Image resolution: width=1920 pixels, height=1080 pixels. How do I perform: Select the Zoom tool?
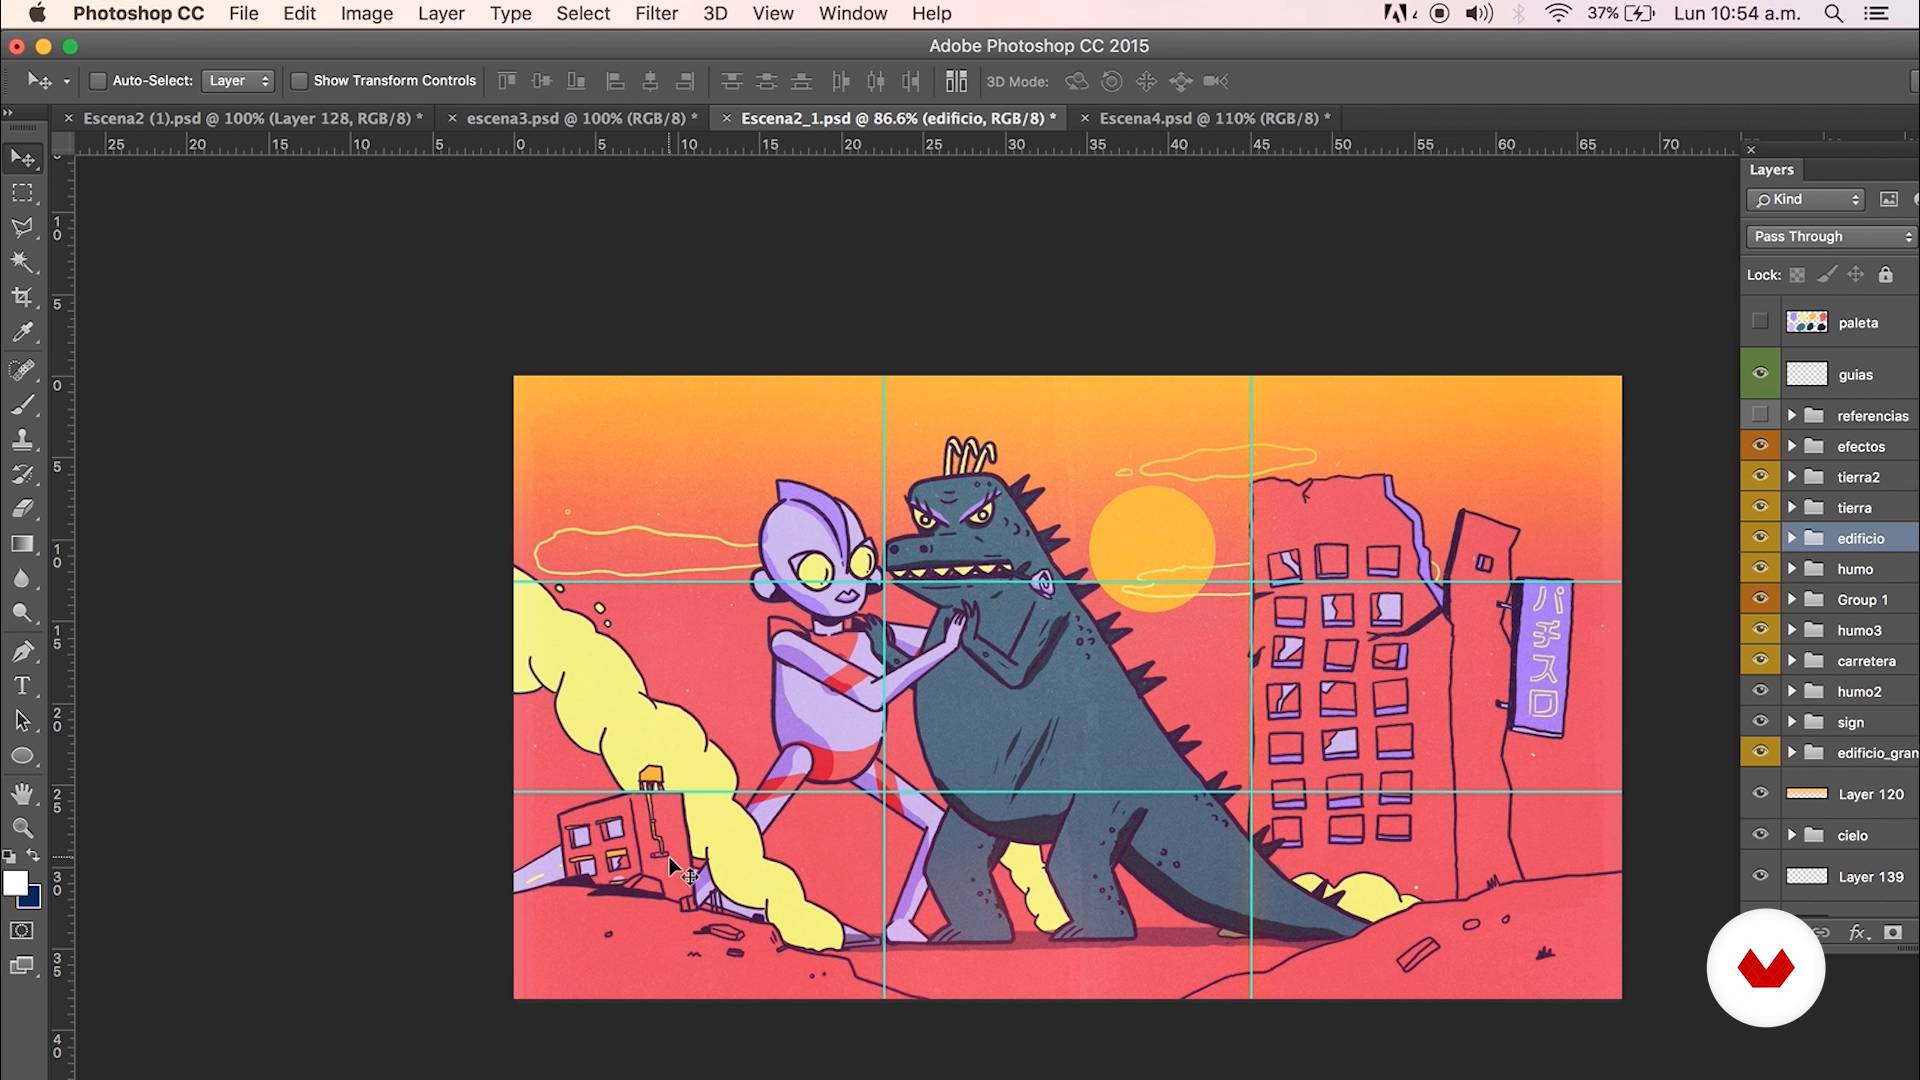pyautogui.click(x=22, y=829)
